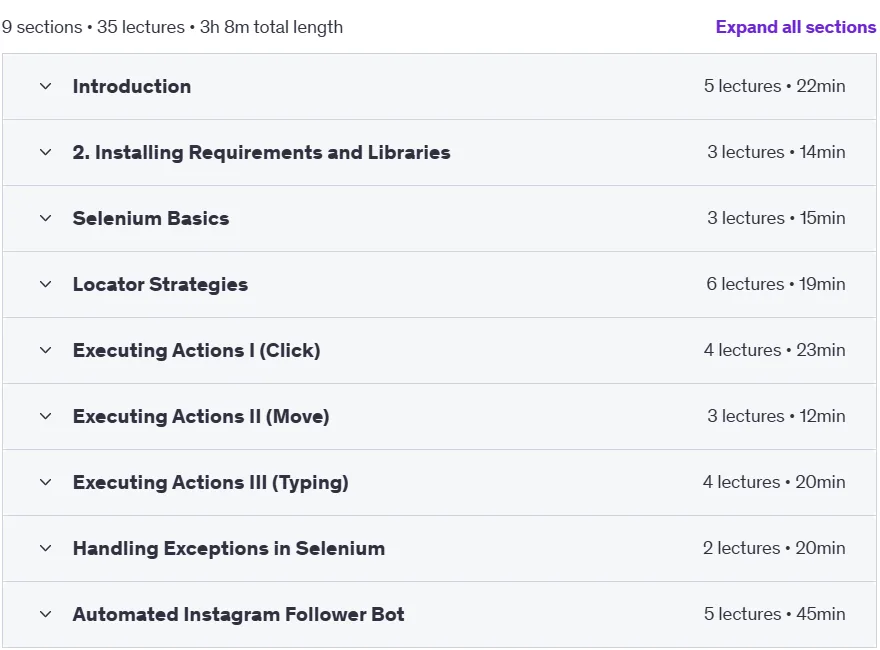Expand Executing Actions III (Typing) chevron
This screenshot has height=650, width=880.
[x=45, y=482]
